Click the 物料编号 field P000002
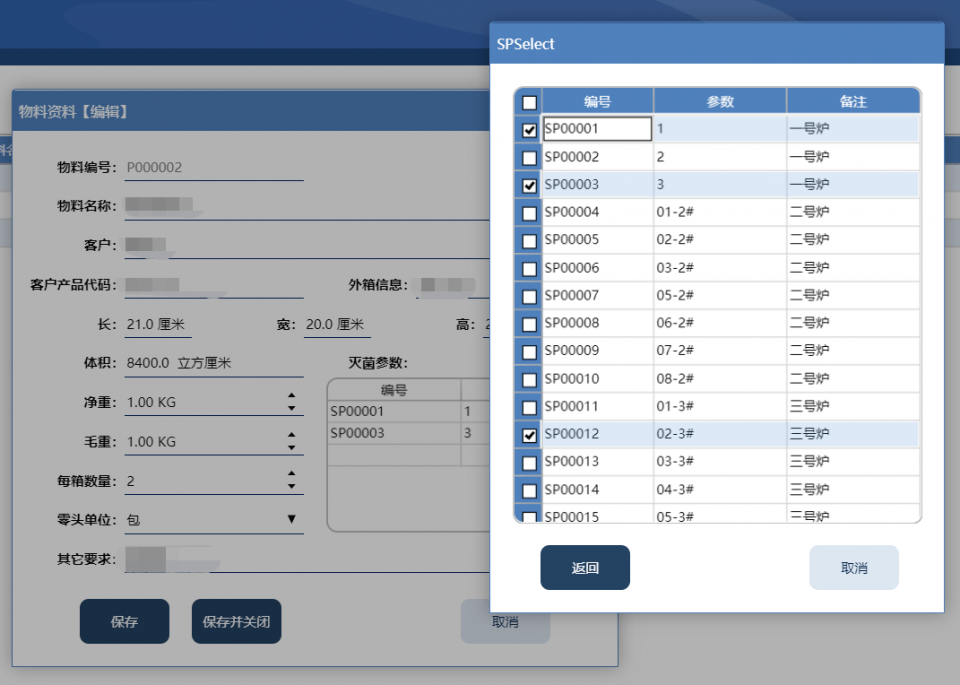The height and width of the screenshot is (685, 960). [214, 167]
